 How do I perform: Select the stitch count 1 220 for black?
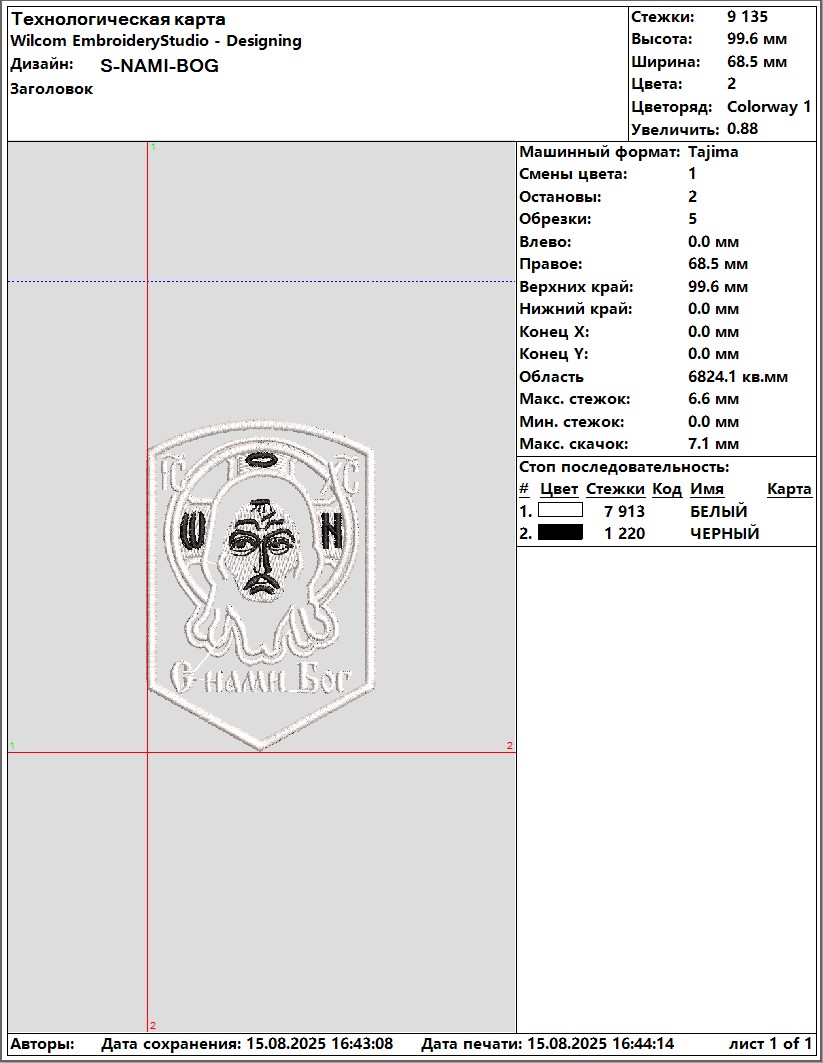coord(624,534)
